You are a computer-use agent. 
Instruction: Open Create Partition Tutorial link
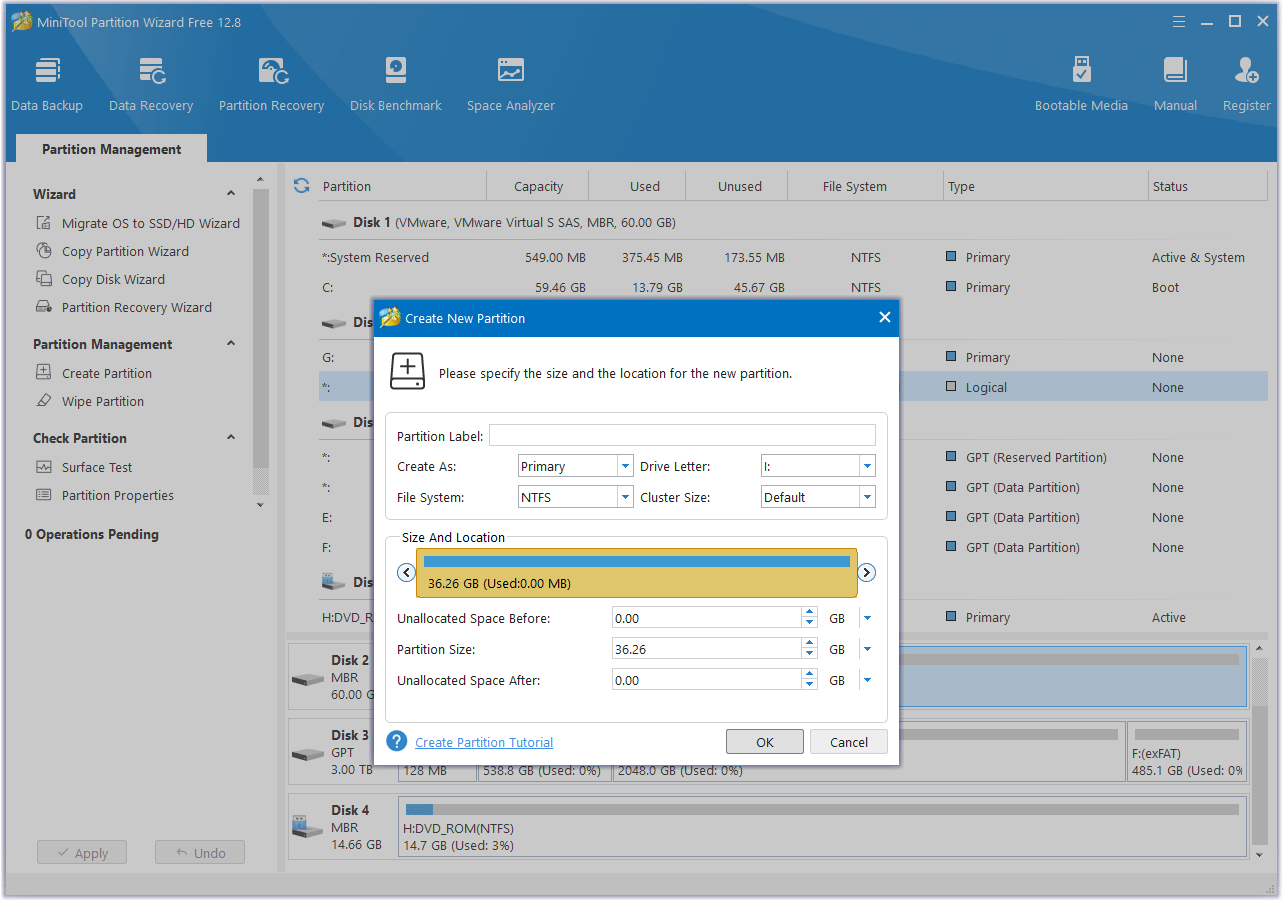pyautogui.click(x=484, y=742)
